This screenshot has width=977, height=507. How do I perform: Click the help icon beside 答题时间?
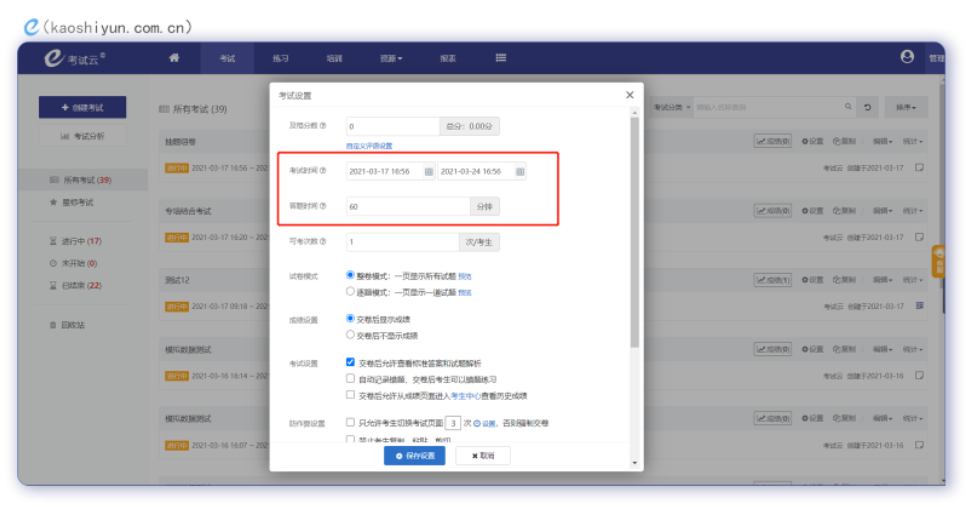[x=323, y=206]
